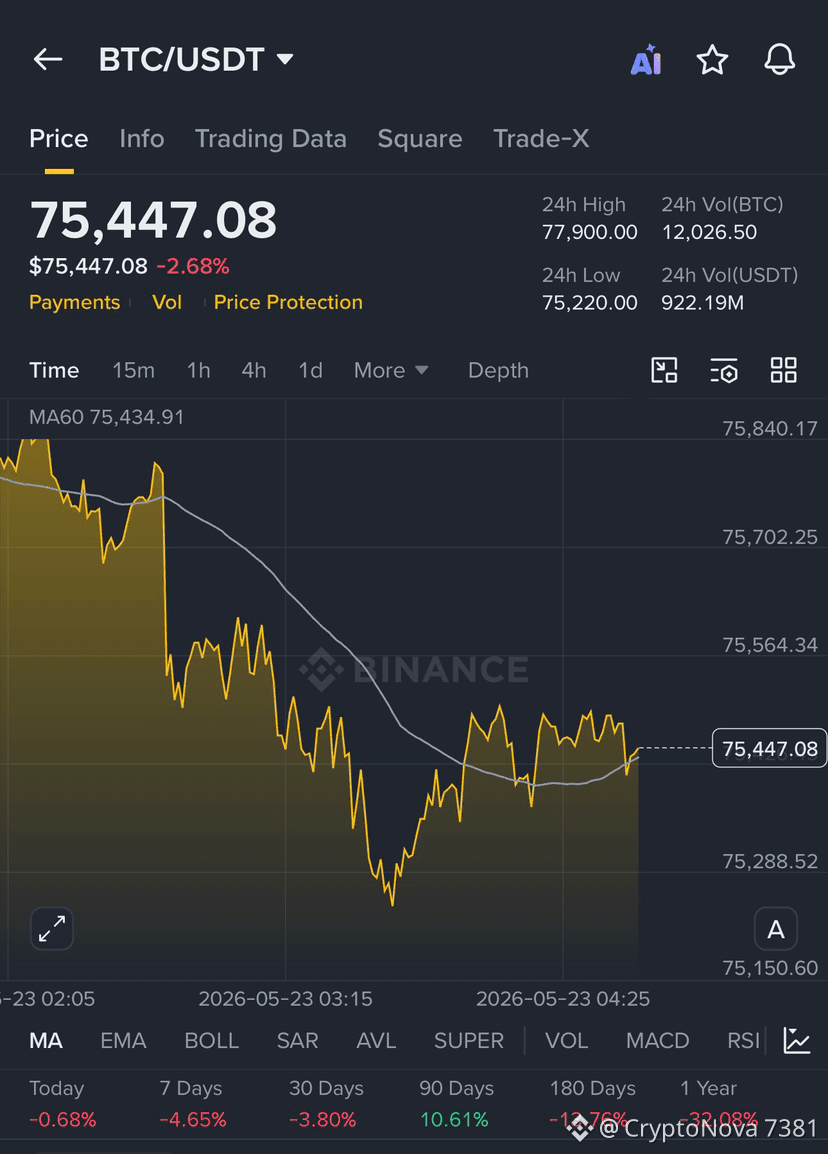Image resolution: width=828 pixels, height=1154 pixels.
Task: Open the Trading Data tab
Action: 271,138
